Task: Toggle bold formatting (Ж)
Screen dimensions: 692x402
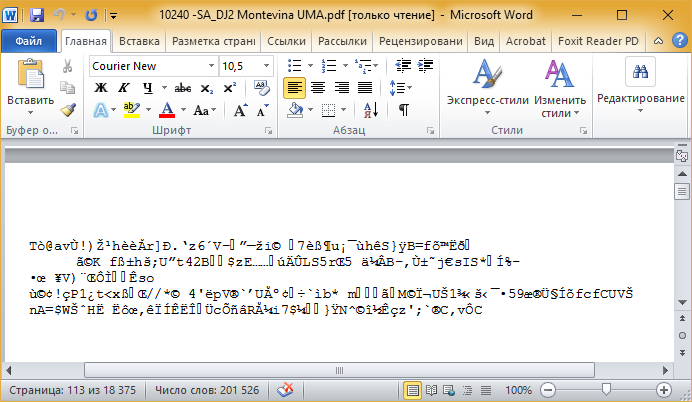Action: [101, 87]
